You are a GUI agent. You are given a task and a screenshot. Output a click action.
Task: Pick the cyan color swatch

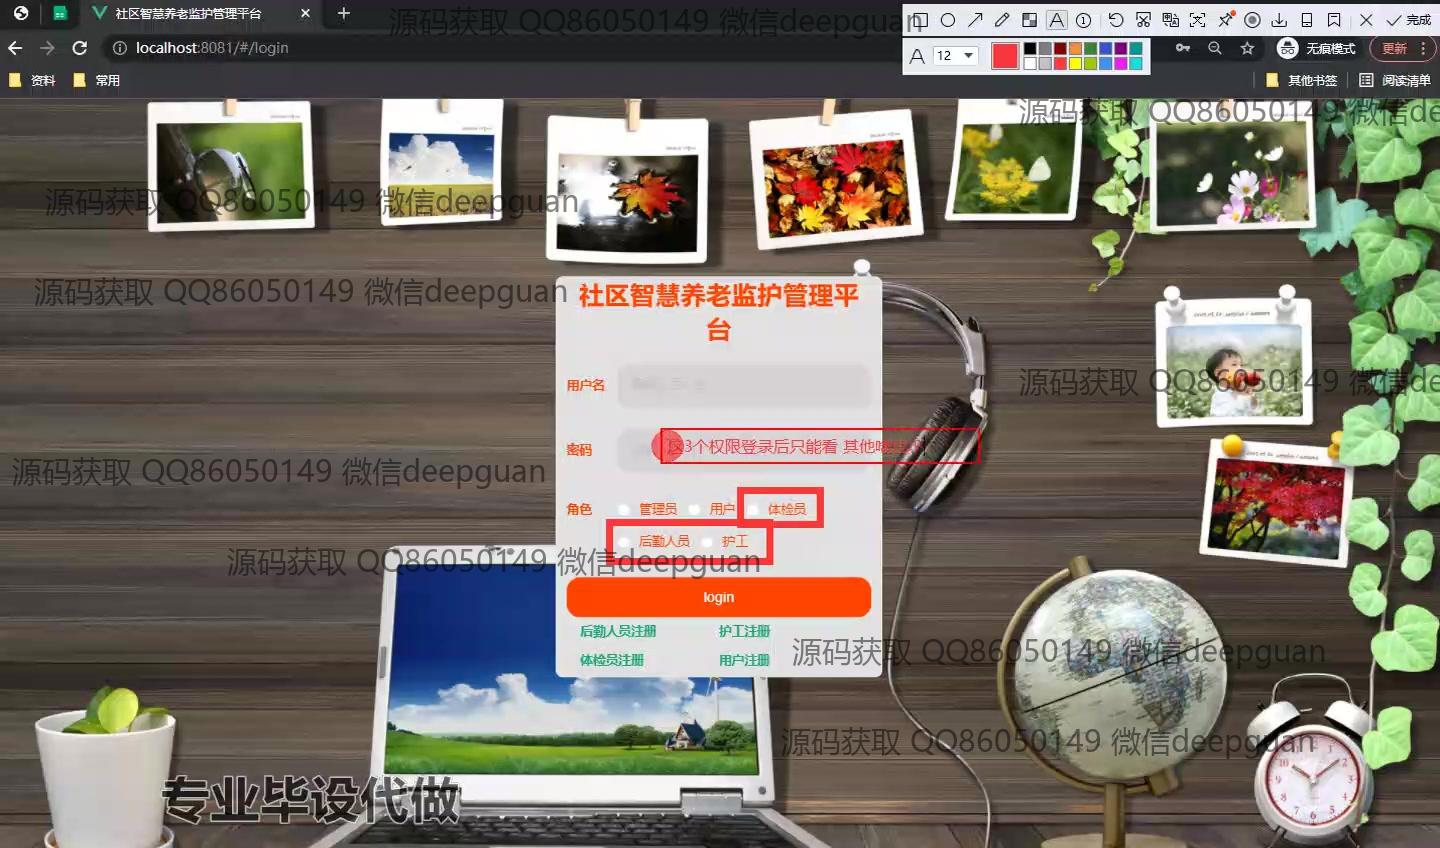(x=1135, y=63)
